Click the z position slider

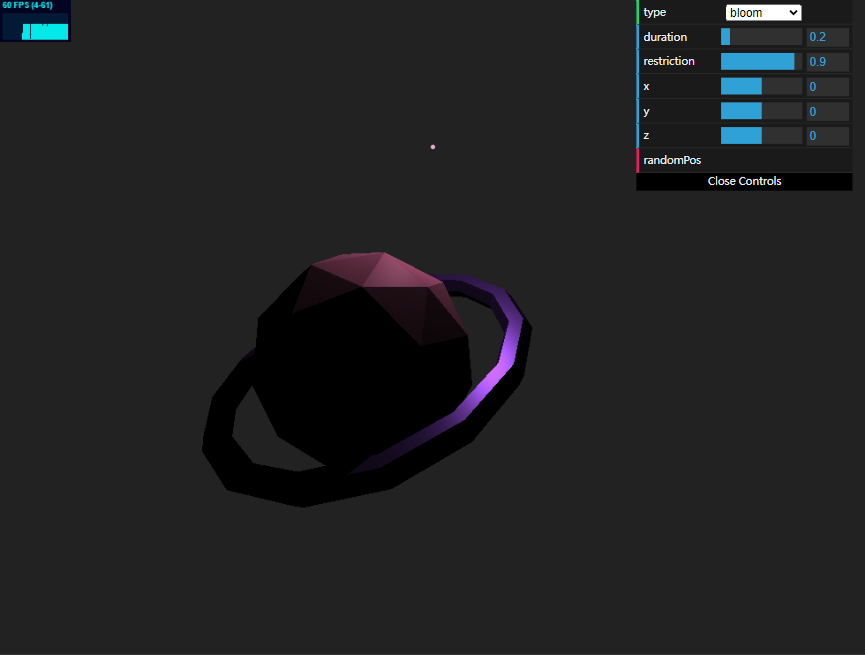pyautogui.click(x=761, y=135)
